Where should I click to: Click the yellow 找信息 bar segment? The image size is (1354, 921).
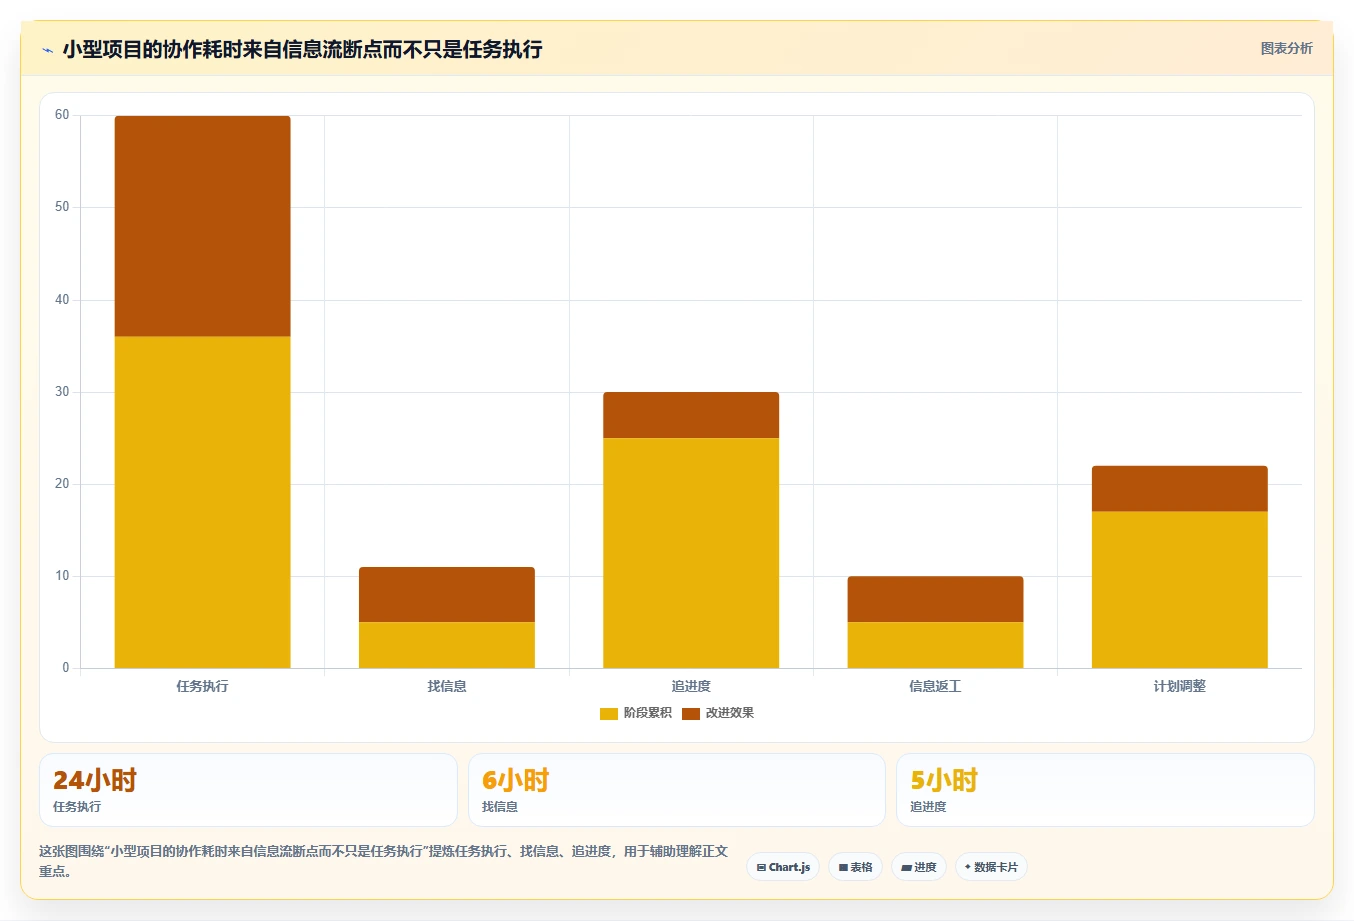[x=447, y=645]
